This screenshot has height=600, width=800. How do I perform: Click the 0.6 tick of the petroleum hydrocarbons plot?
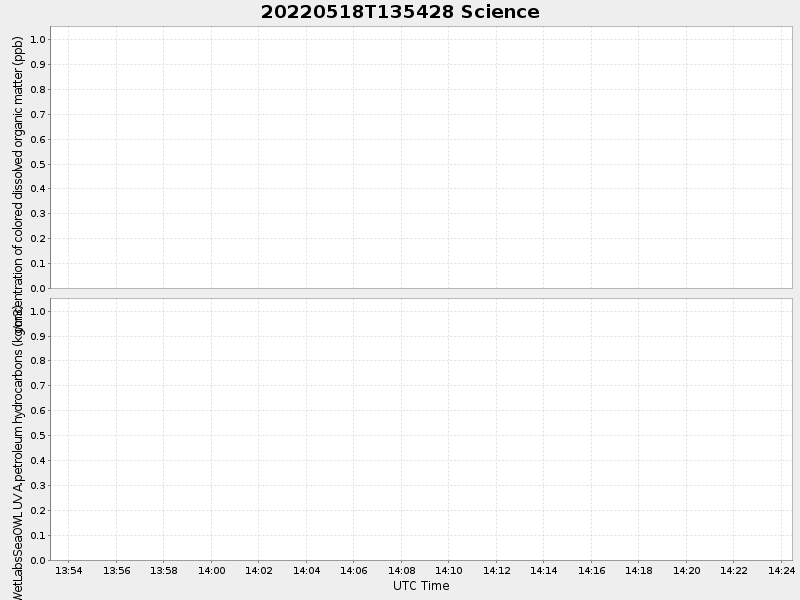[x=38, y=411]
